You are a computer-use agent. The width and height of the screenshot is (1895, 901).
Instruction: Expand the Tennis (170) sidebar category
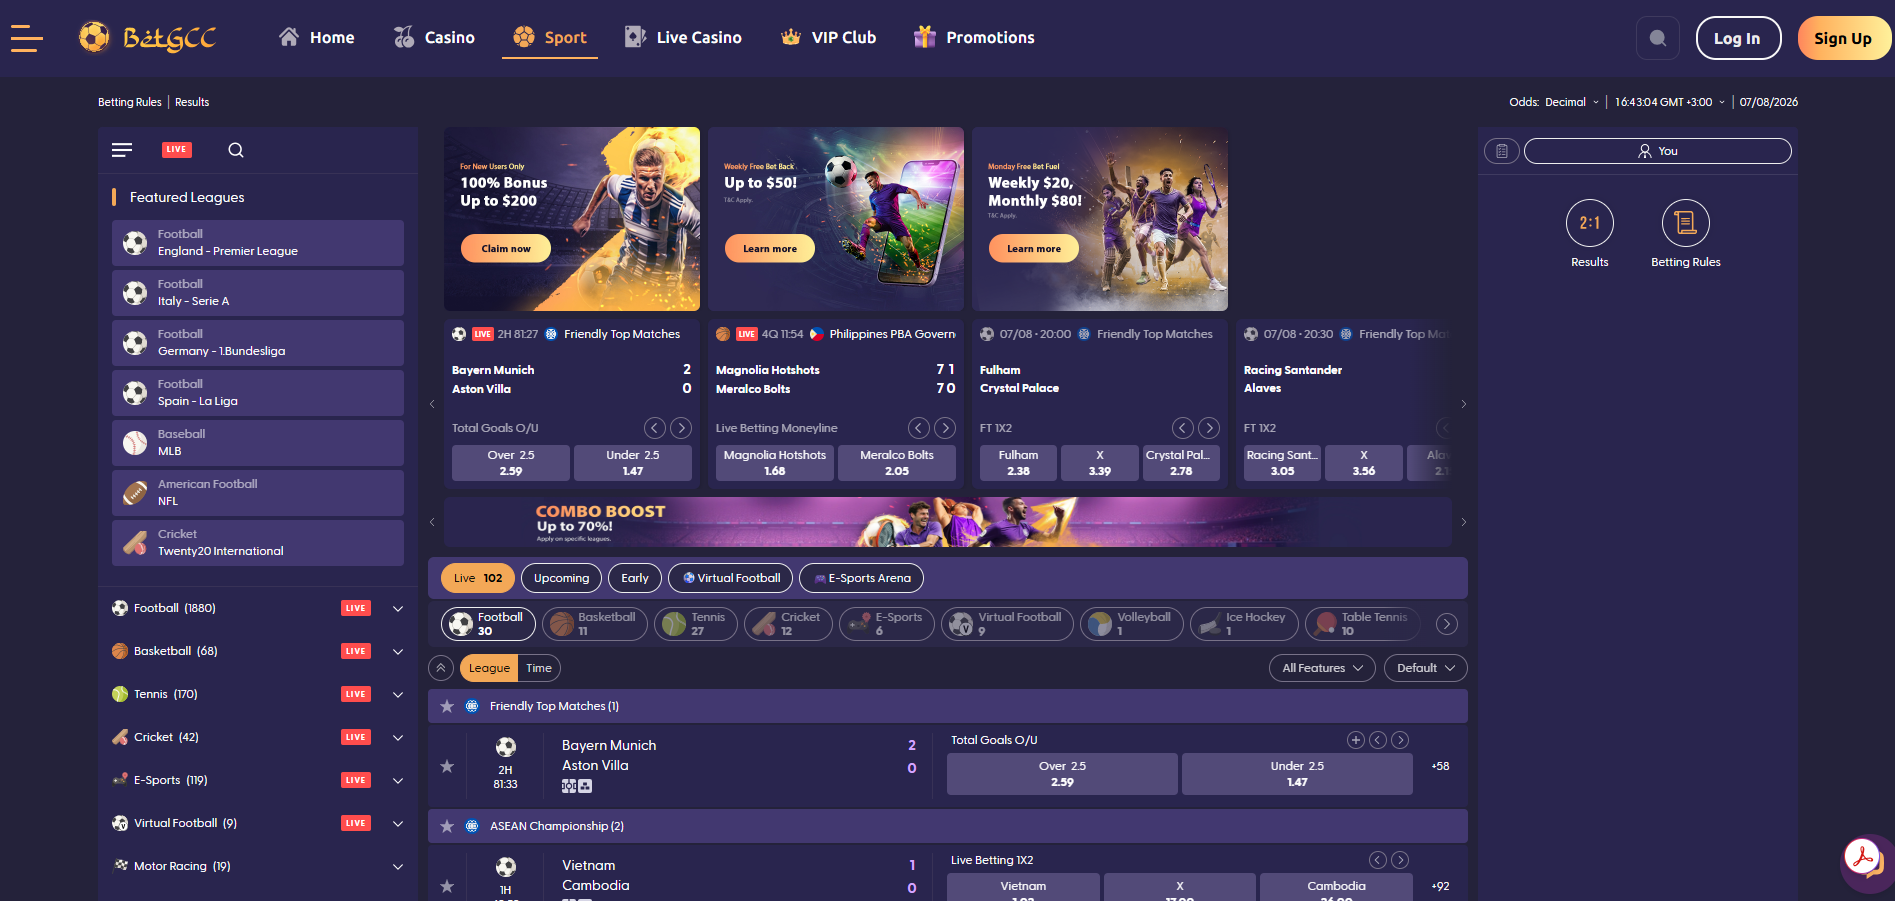point(398,694)
